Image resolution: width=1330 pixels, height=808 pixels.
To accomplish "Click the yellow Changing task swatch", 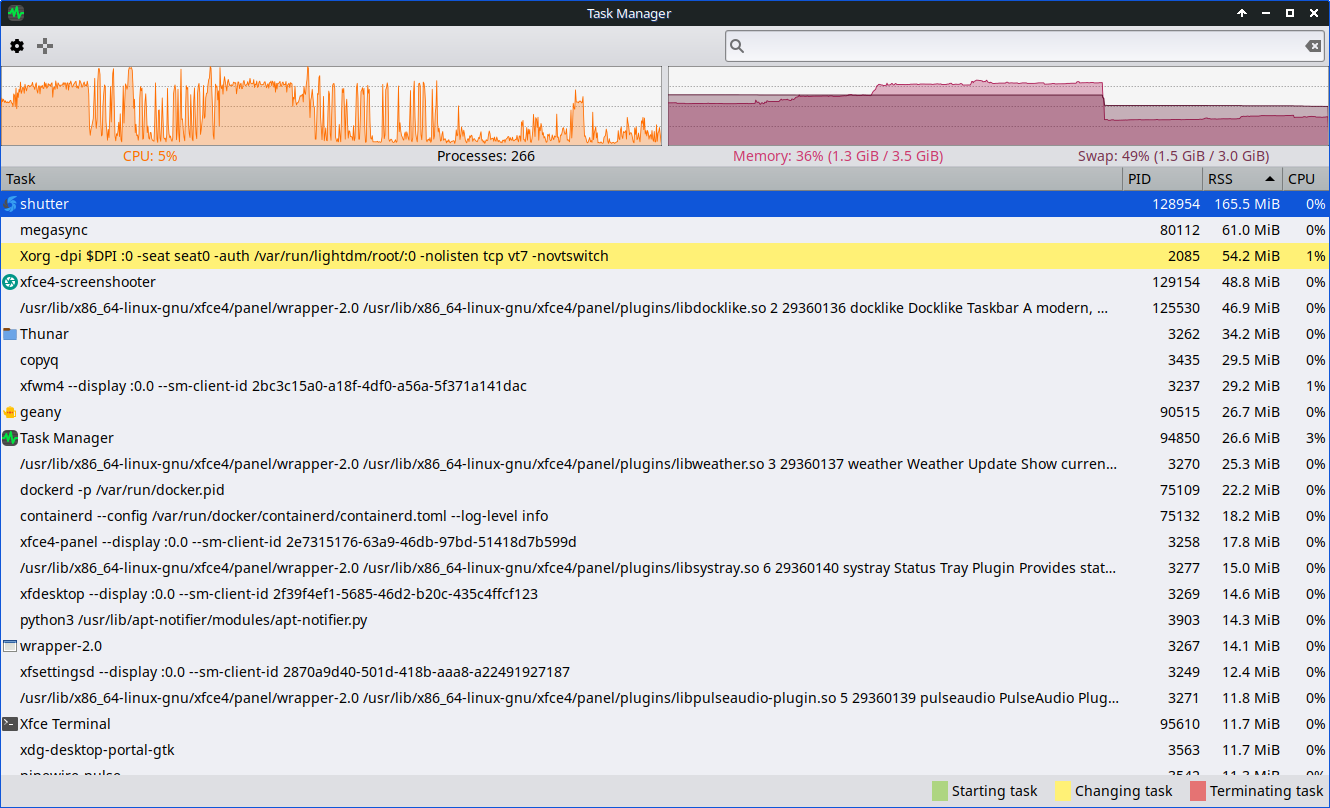I will [1062, 791].
